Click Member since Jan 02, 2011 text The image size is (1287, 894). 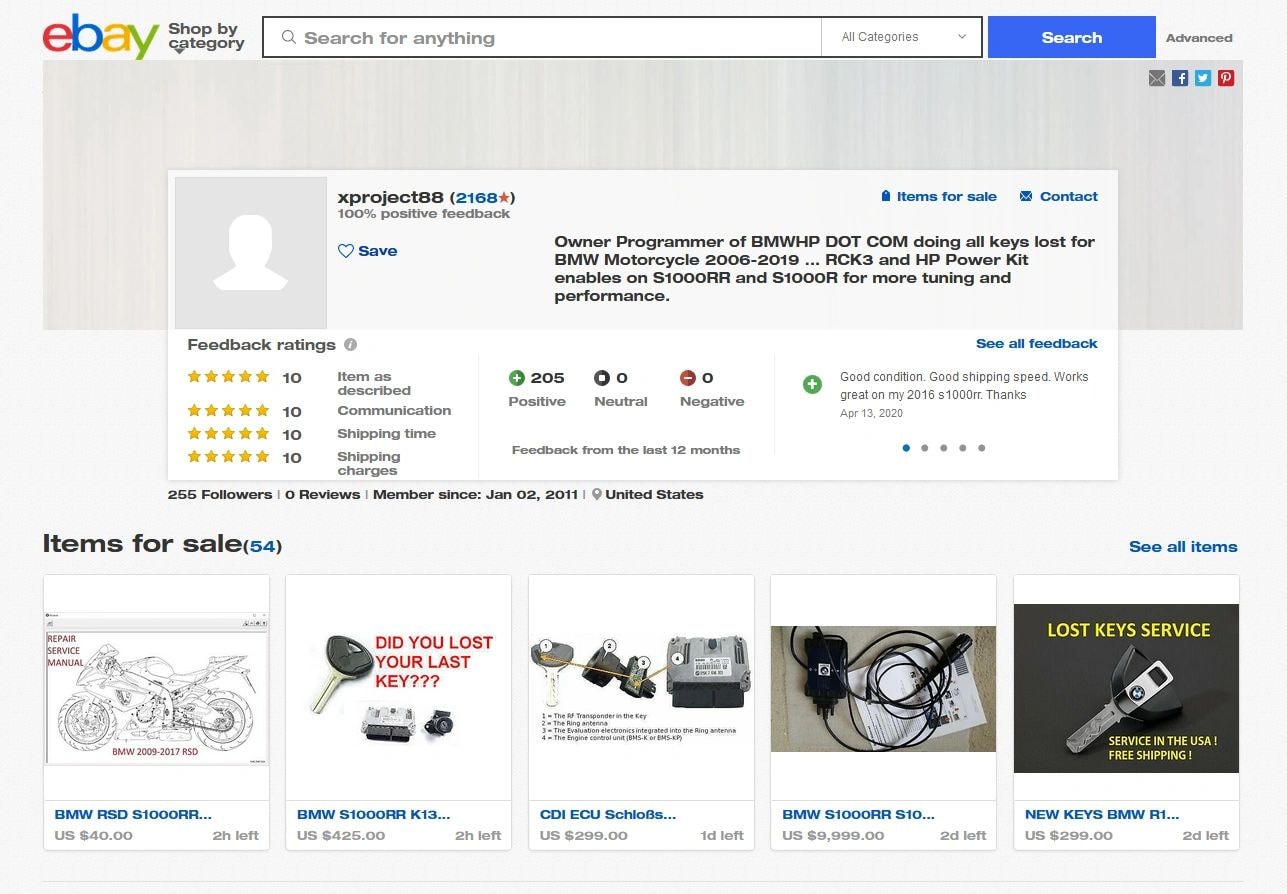point(476,494)
